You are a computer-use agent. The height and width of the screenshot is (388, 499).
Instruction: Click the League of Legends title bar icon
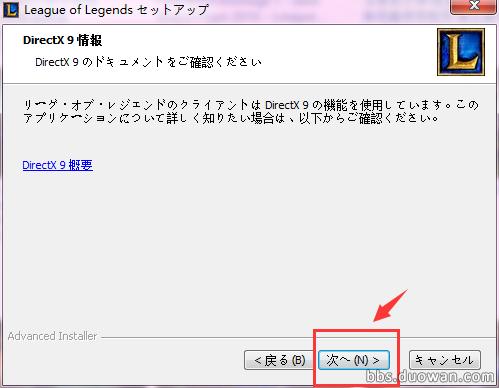coord(11,10)
